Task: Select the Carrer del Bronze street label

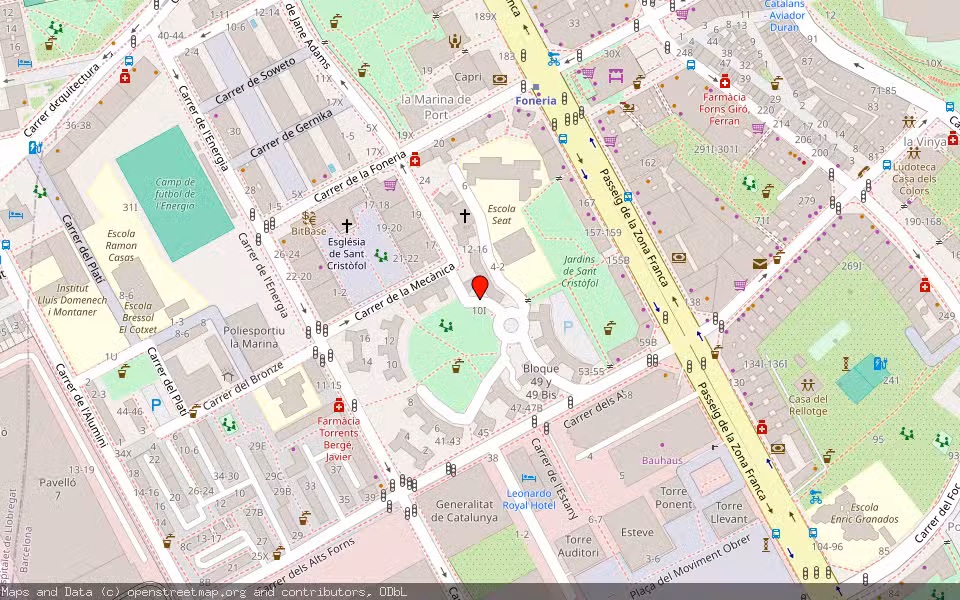Action: pyautogui.click(x=244, y=386)
